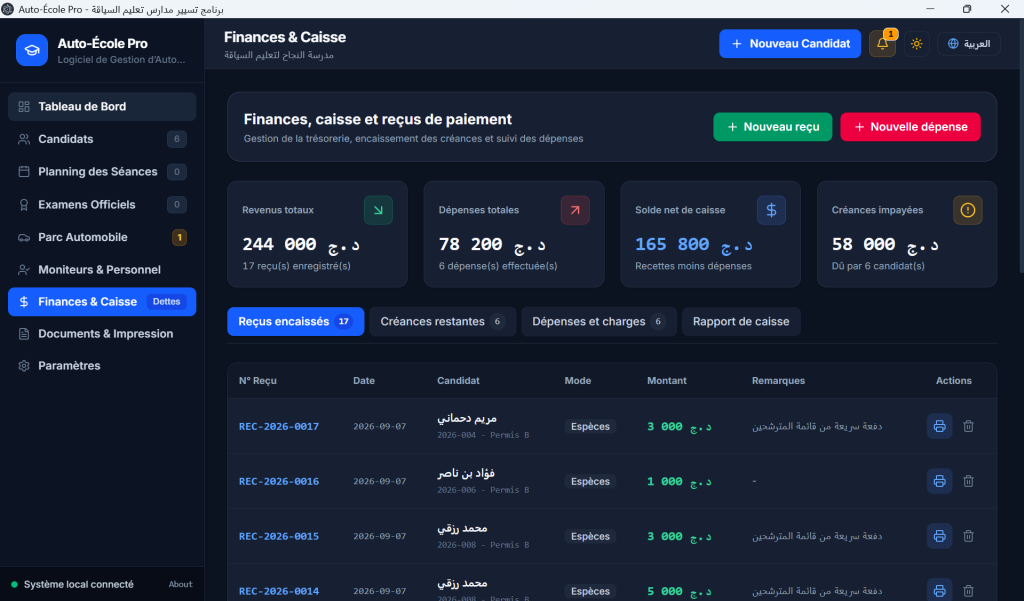This screenshot has width=1024, height=601.
Task: Click the Créances impayées warning icon
Action: [x=968, y=210]
